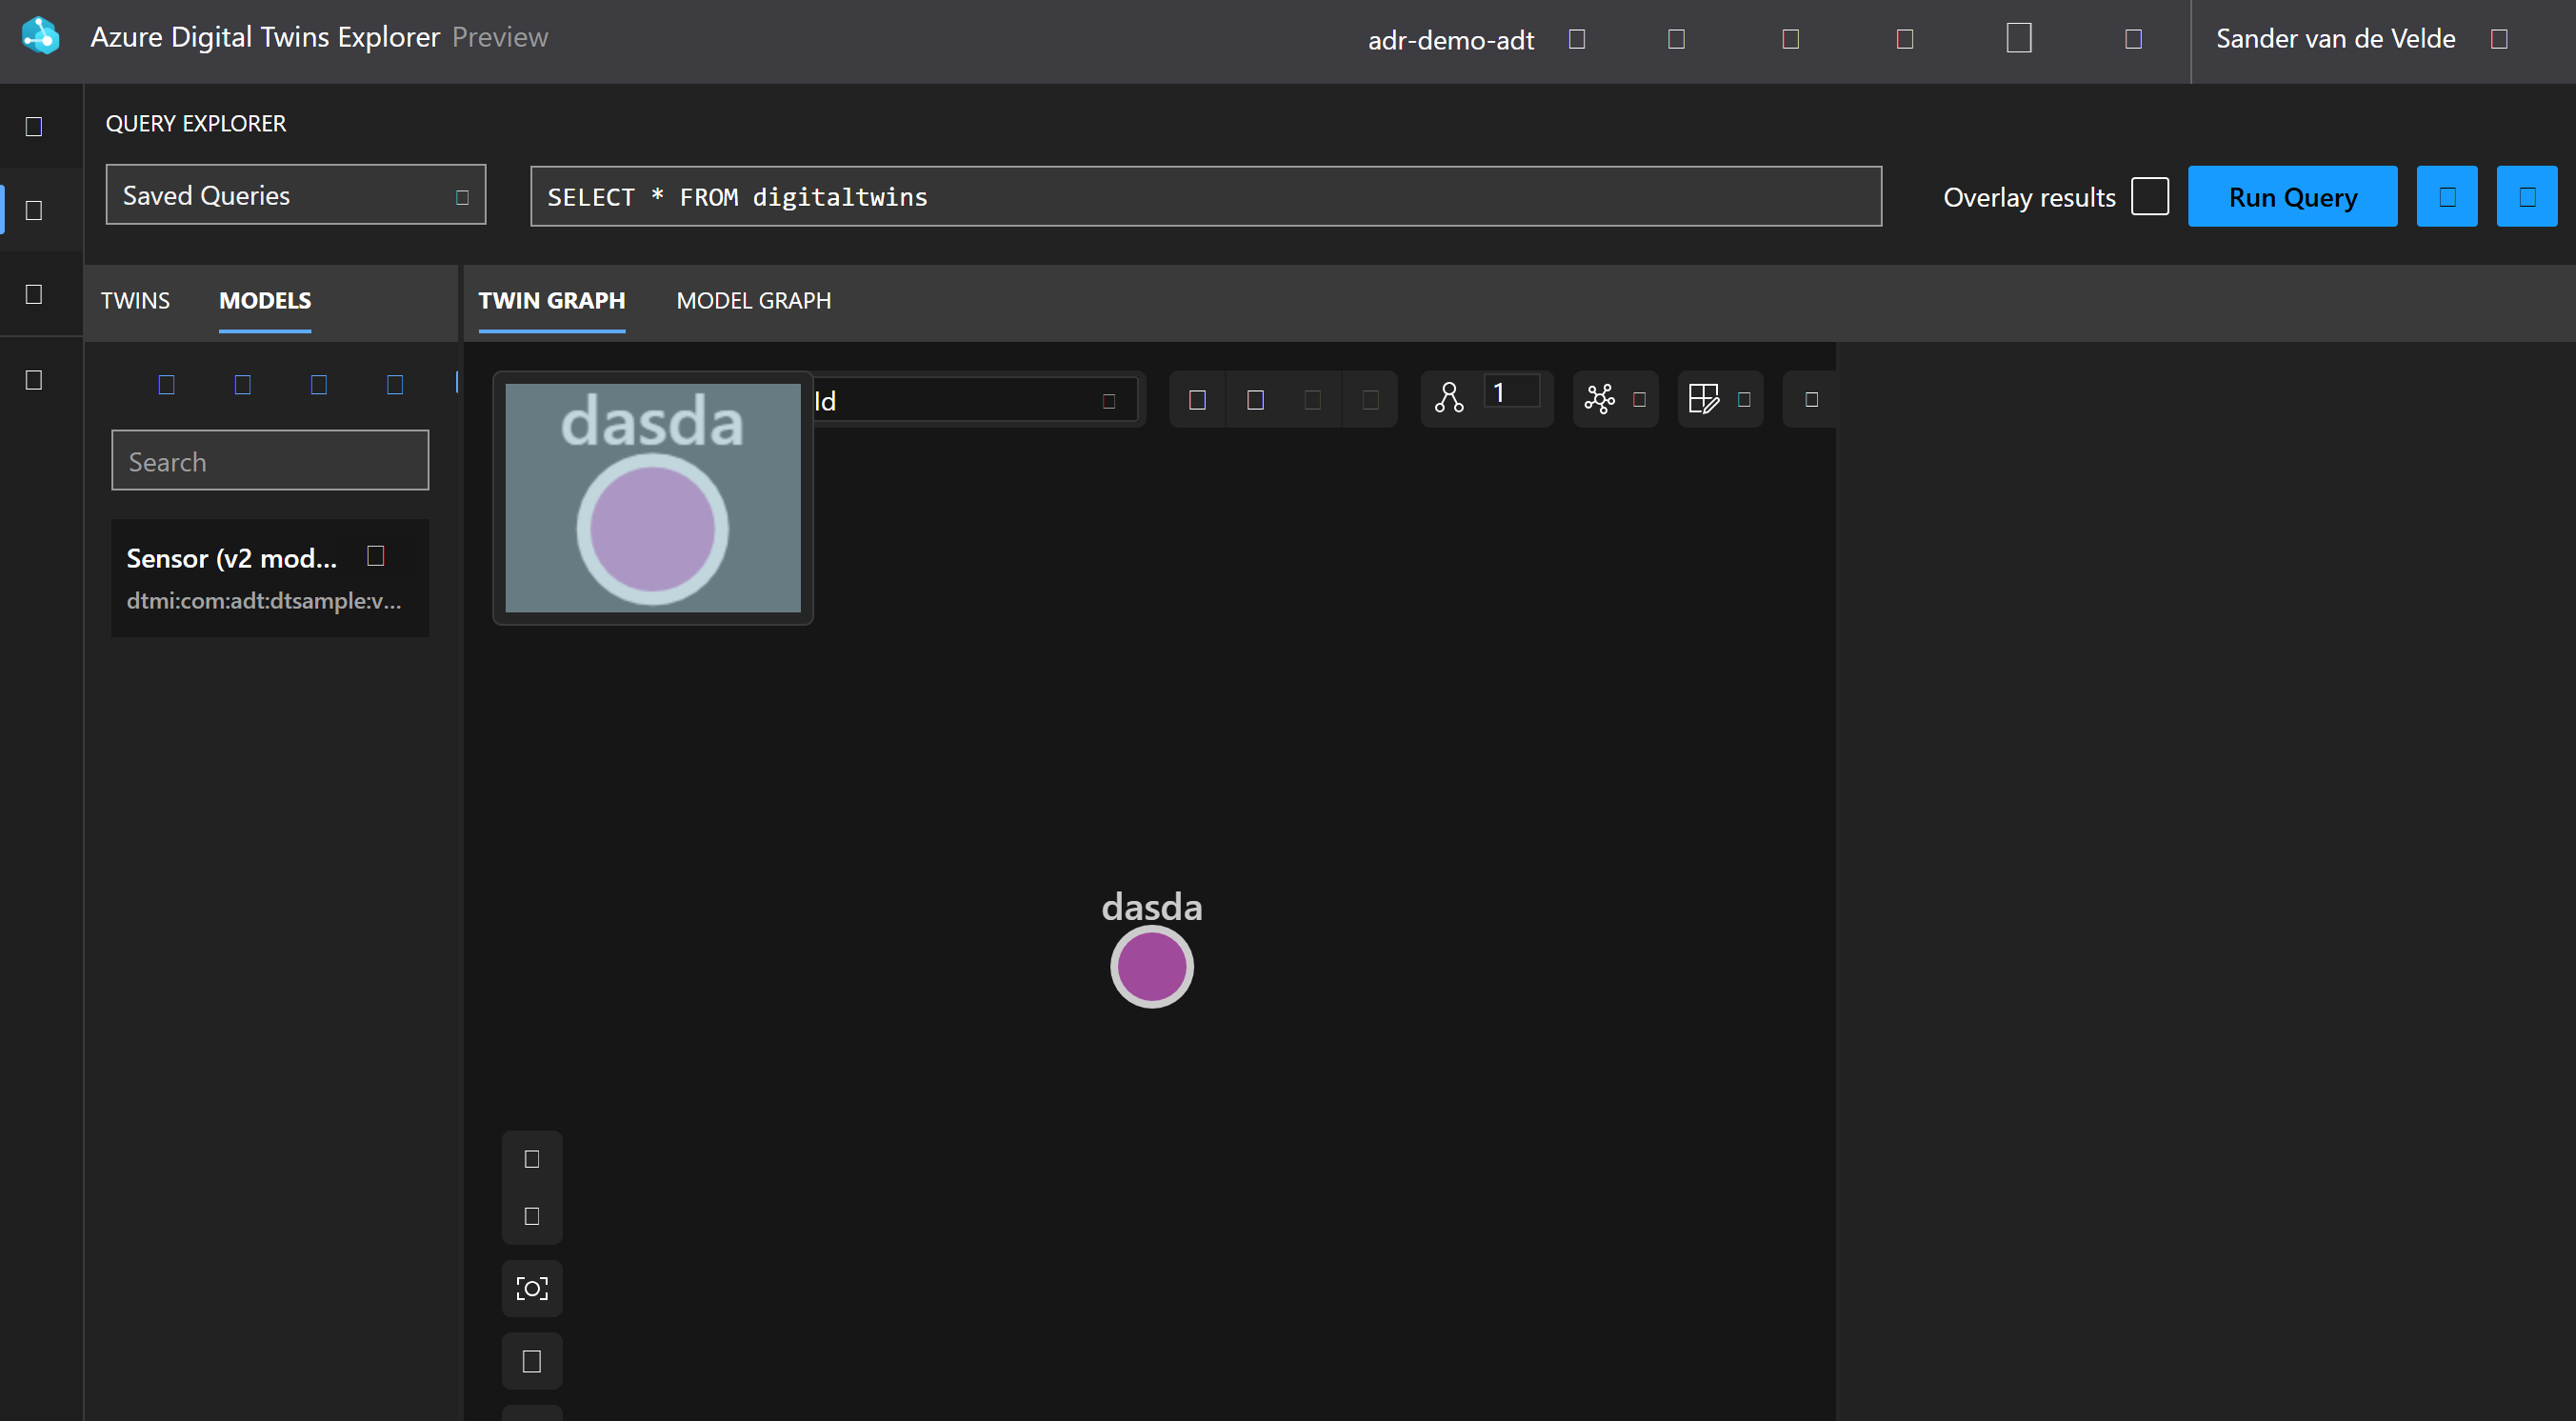Center the graph with the focus icon

click(532, 1289)
